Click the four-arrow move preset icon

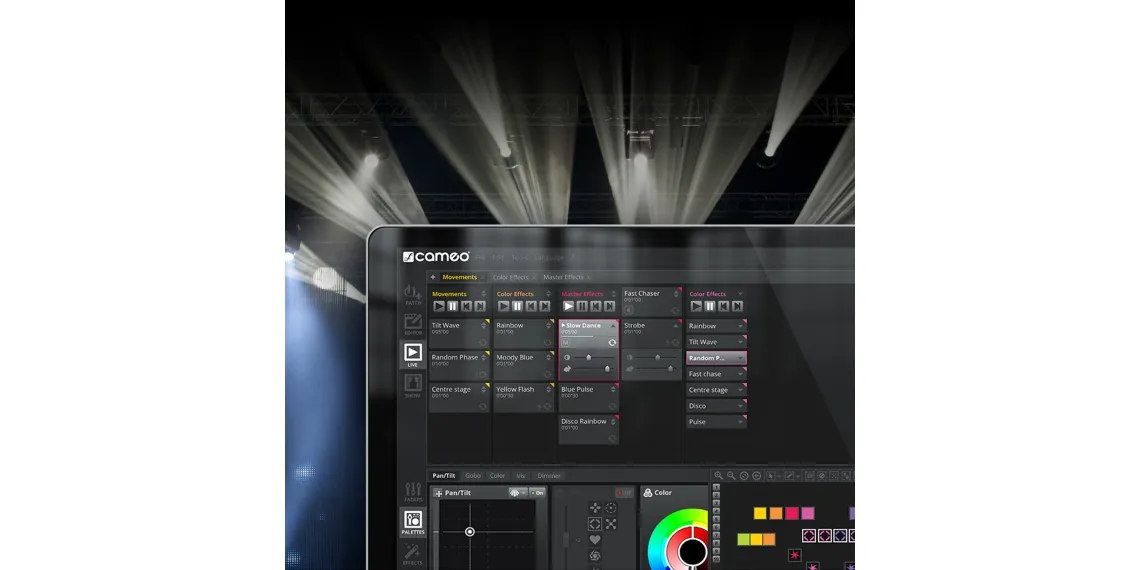tap(595, 507)
